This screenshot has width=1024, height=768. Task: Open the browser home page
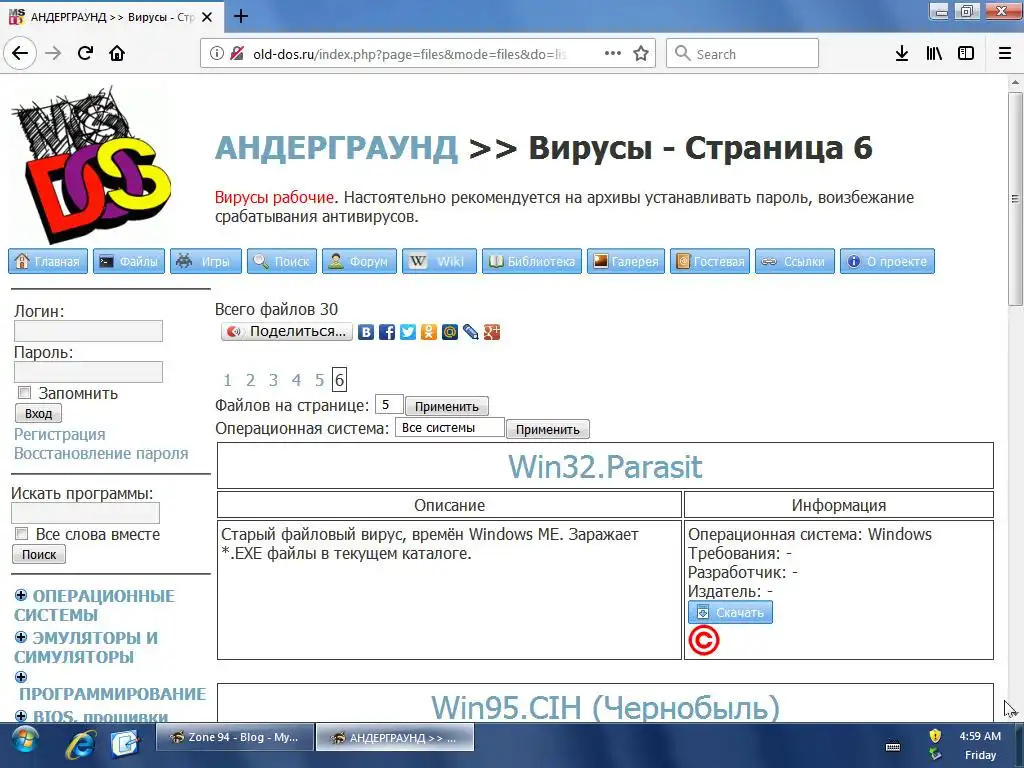click(117, 53)
